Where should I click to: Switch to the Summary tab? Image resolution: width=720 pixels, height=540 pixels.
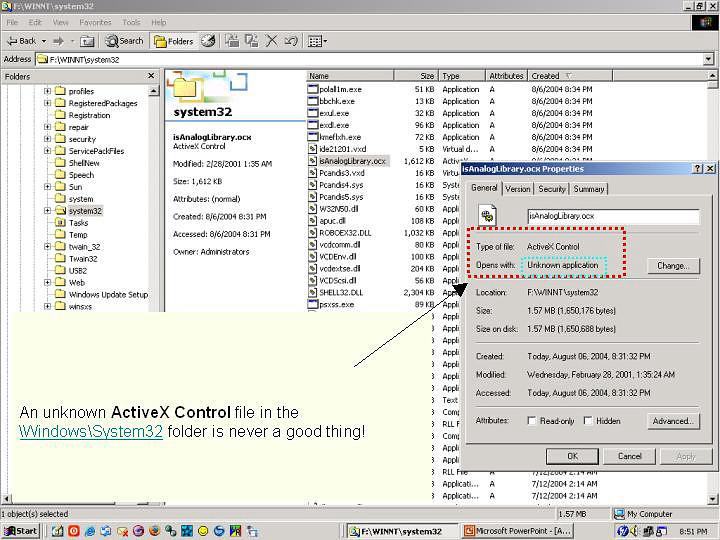click(x=589, y=189)
